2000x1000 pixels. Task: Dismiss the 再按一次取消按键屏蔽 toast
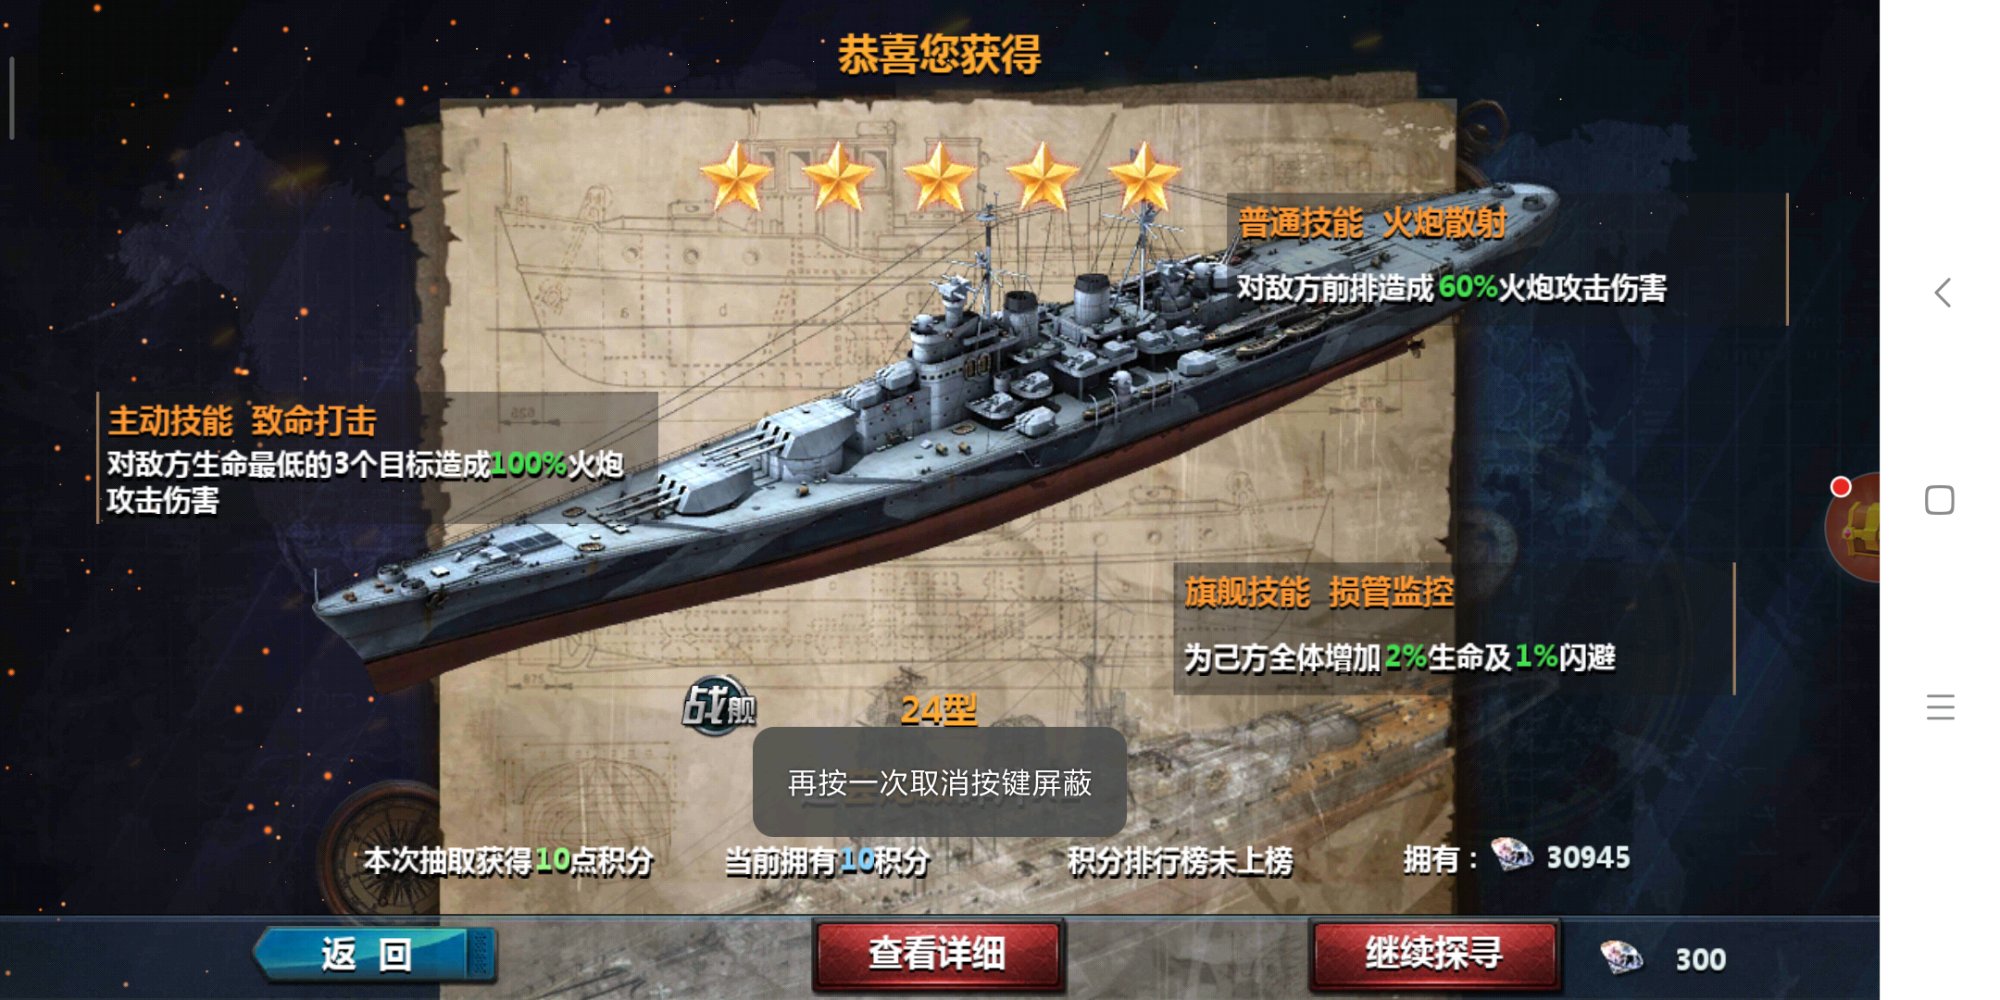click(x=939, y=782)
